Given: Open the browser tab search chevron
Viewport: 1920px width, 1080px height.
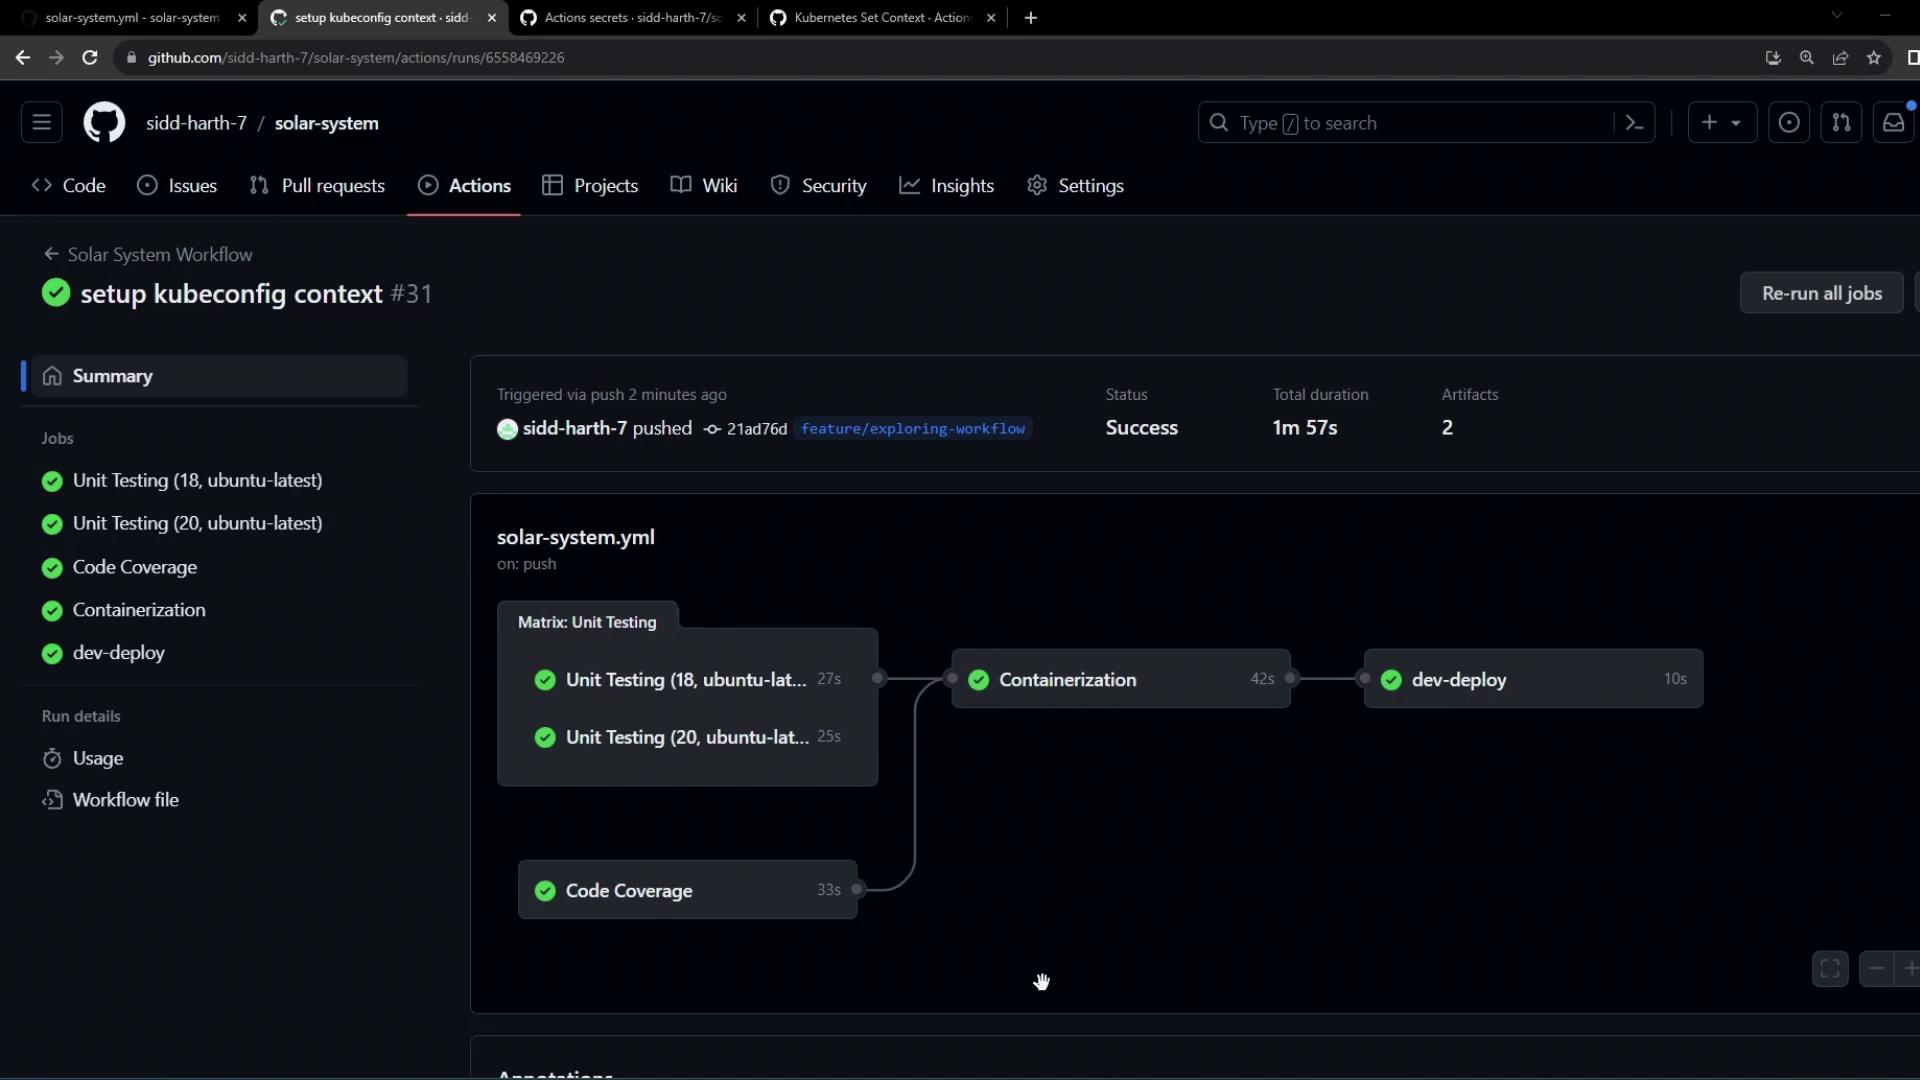Looking at the screenshot, I should coord(1836,16).
